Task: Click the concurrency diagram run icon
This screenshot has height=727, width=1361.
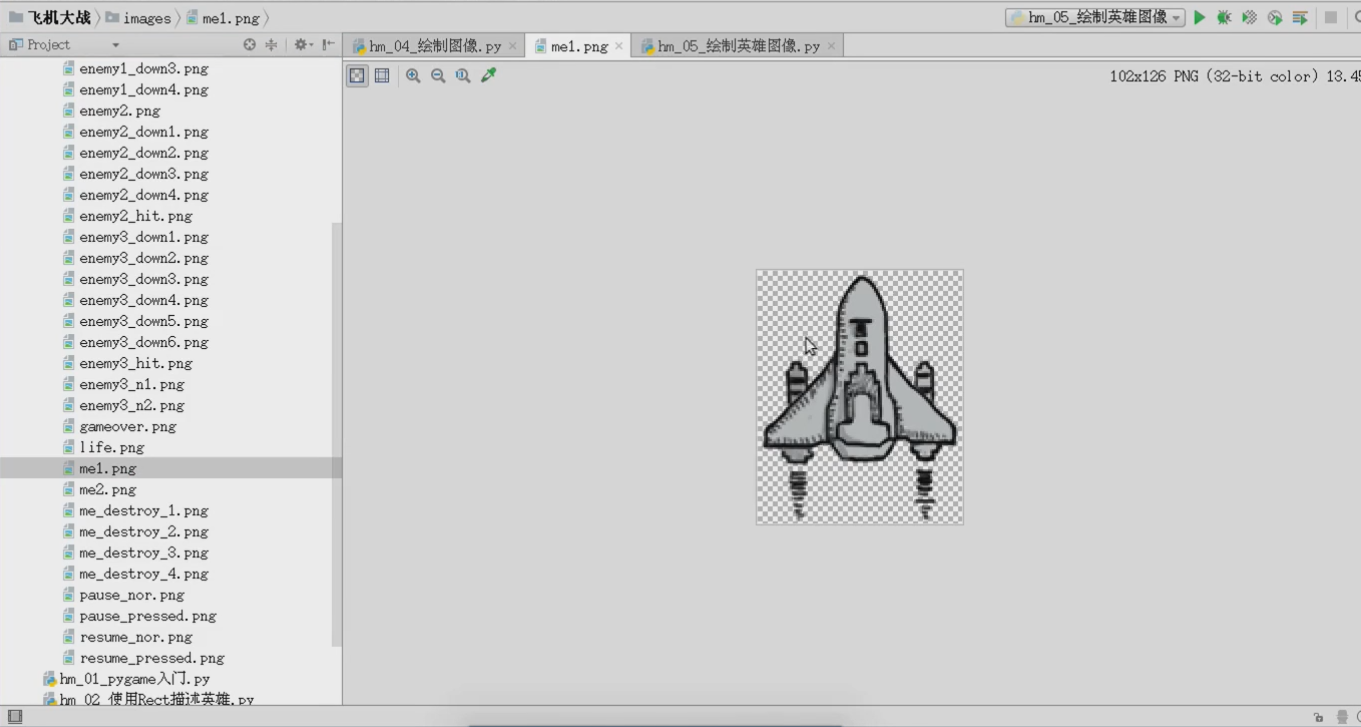Action: (x=1300, y=17)
